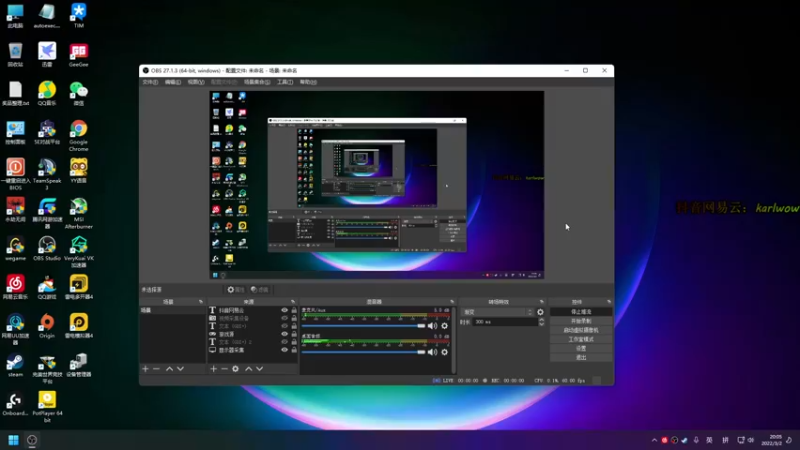Image resolution: width=800 pixels, height=450 pixels.
Task: Pop out the 来源 dock panel
Action: click(293, 302)
